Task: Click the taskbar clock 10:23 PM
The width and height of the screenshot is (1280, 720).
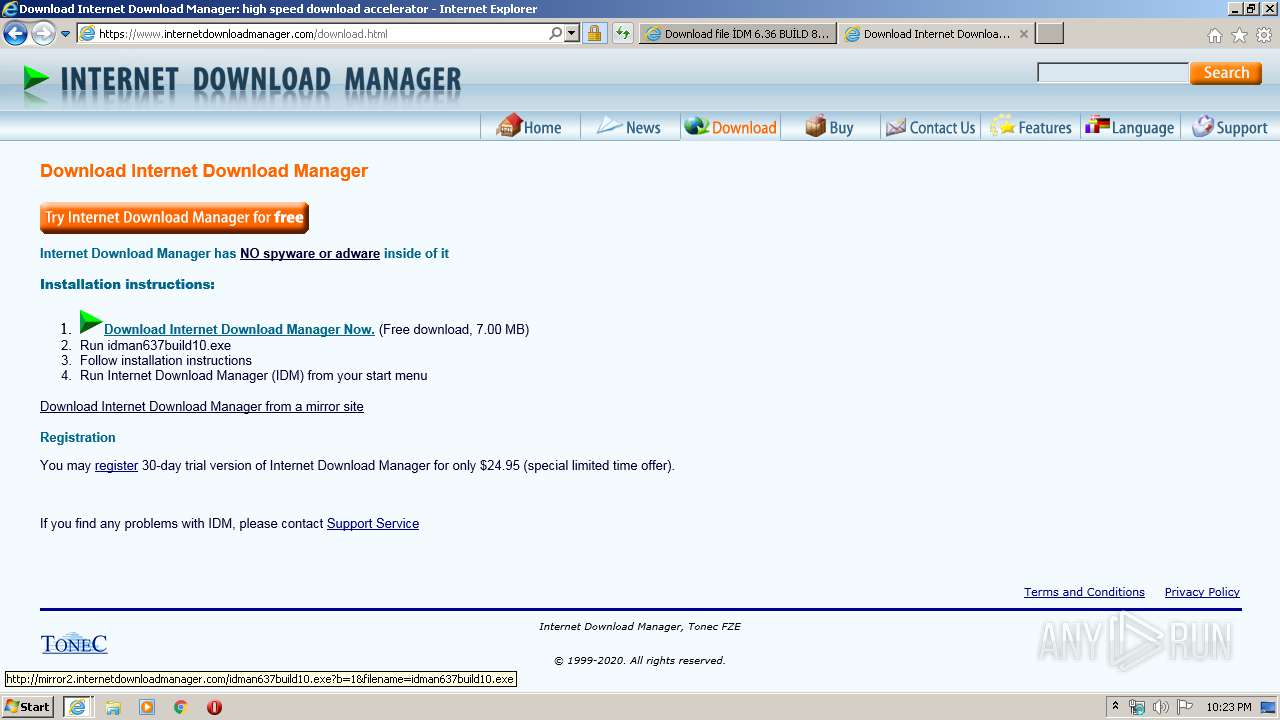Action: (x=1229, y=707)
